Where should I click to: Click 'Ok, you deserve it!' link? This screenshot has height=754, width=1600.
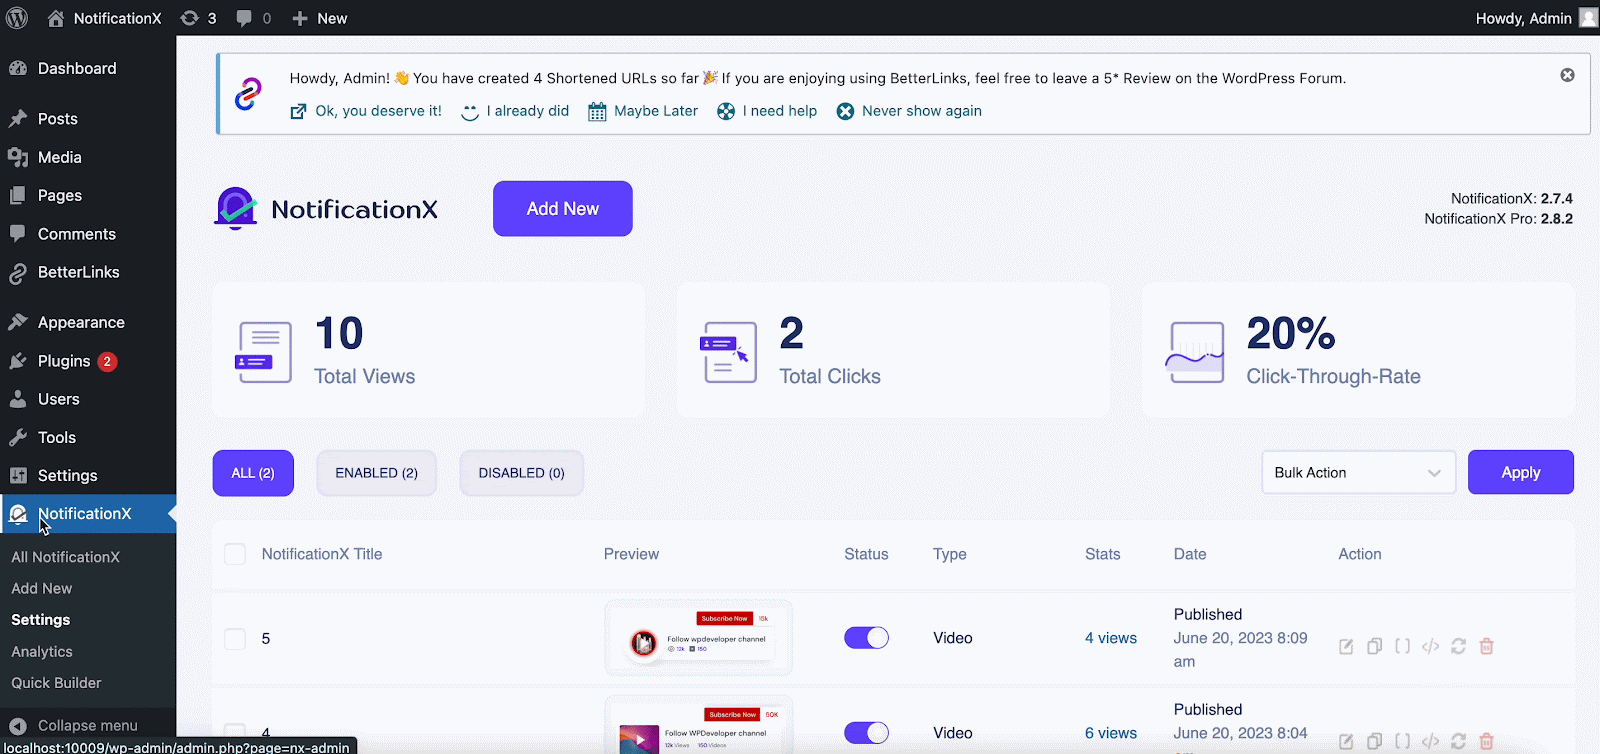click(378, 111)
